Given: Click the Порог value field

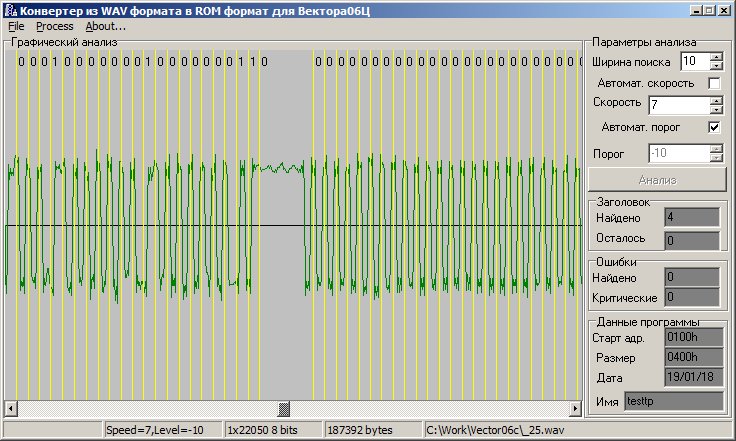Looking at the screenshot, I should tap(677, 154).
